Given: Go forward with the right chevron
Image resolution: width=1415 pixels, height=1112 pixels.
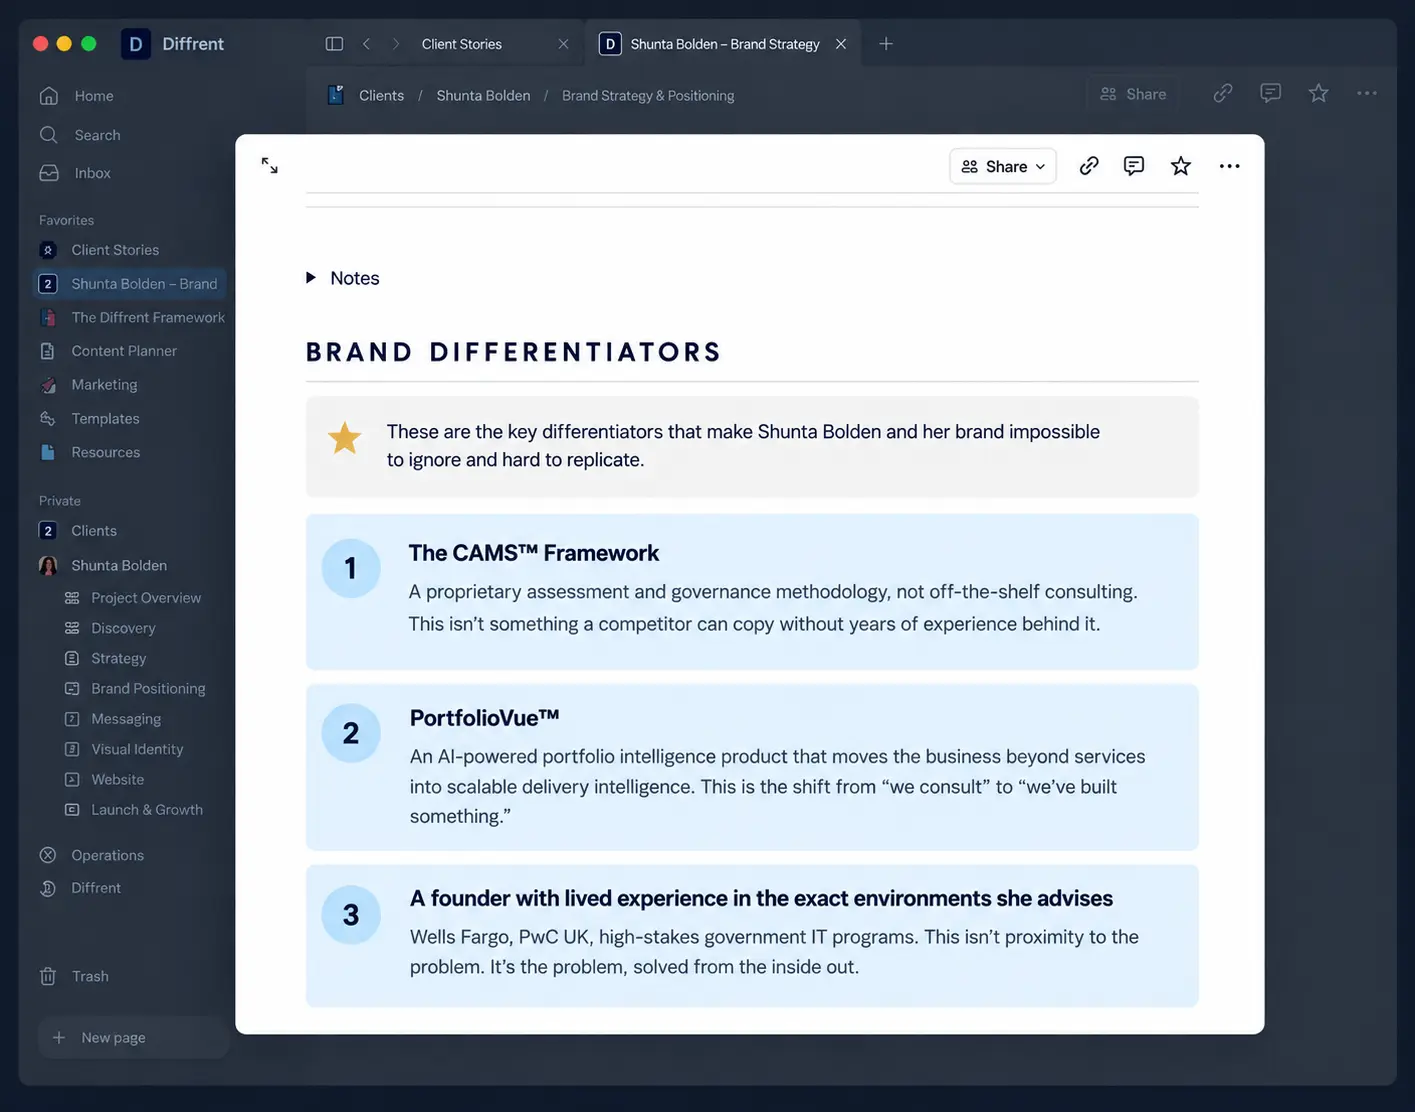Looking at the screenshot, I should [396, 44].
